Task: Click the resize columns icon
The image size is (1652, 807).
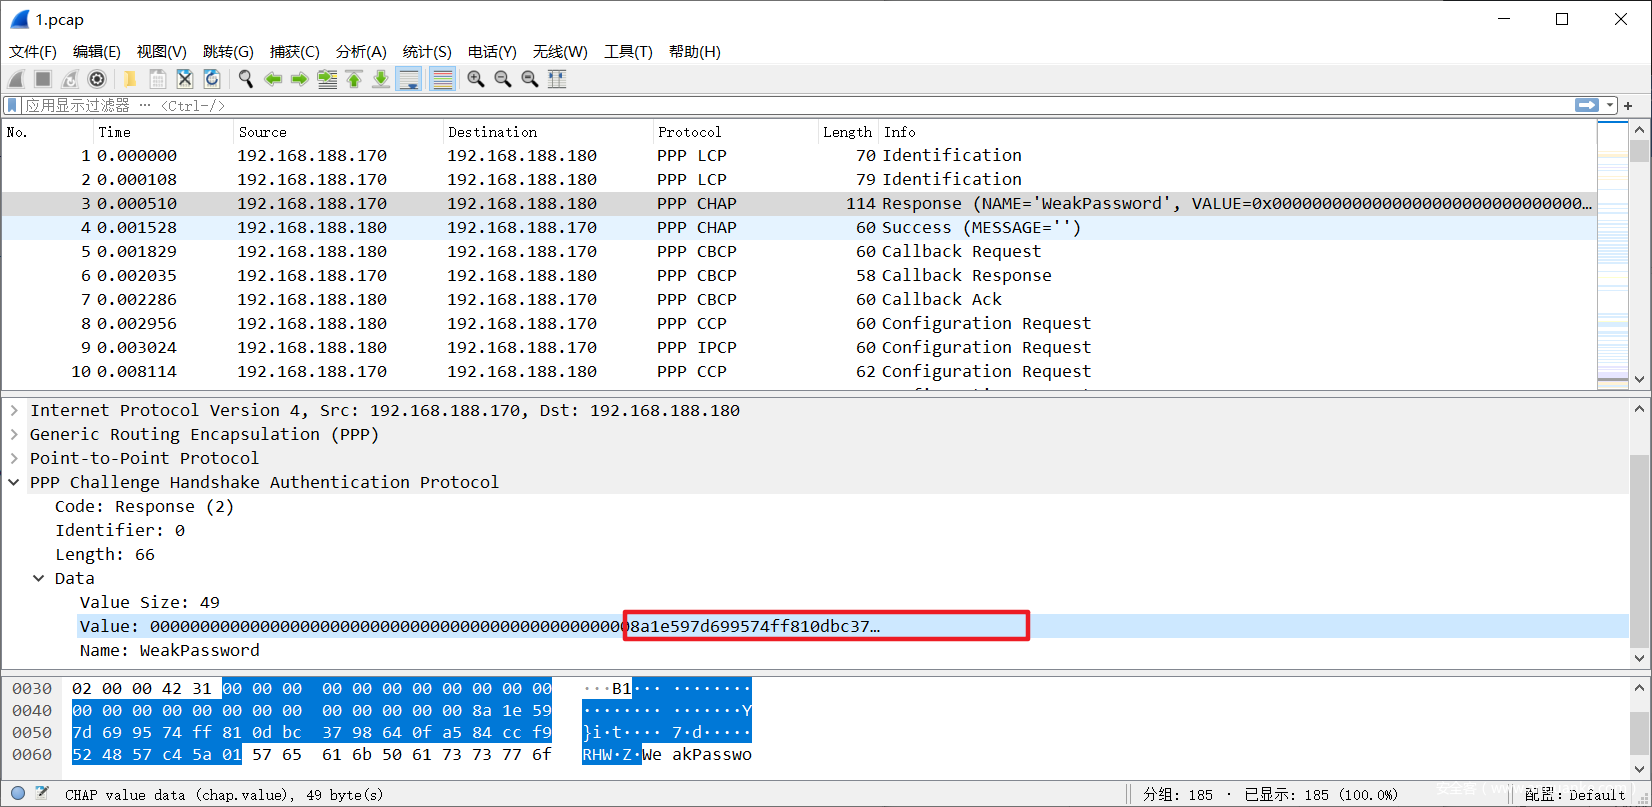Action: pos(557,79)
